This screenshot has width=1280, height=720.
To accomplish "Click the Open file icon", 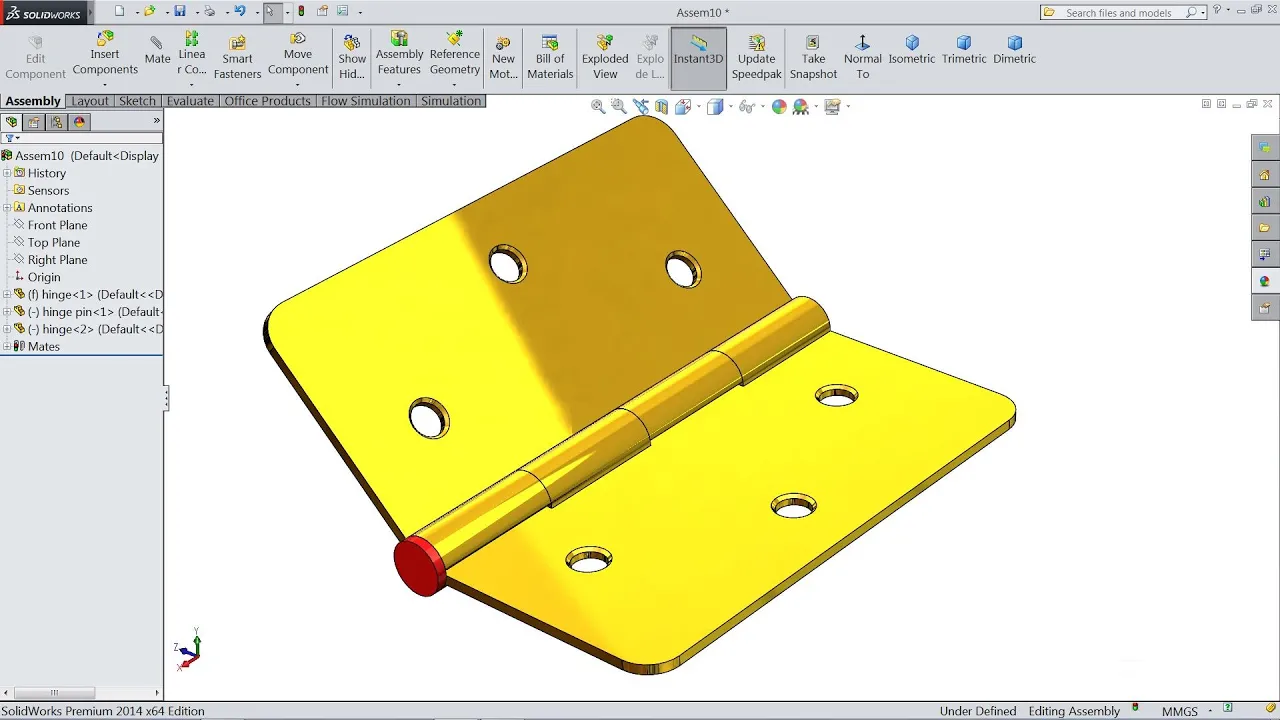I will coord(149,11).
